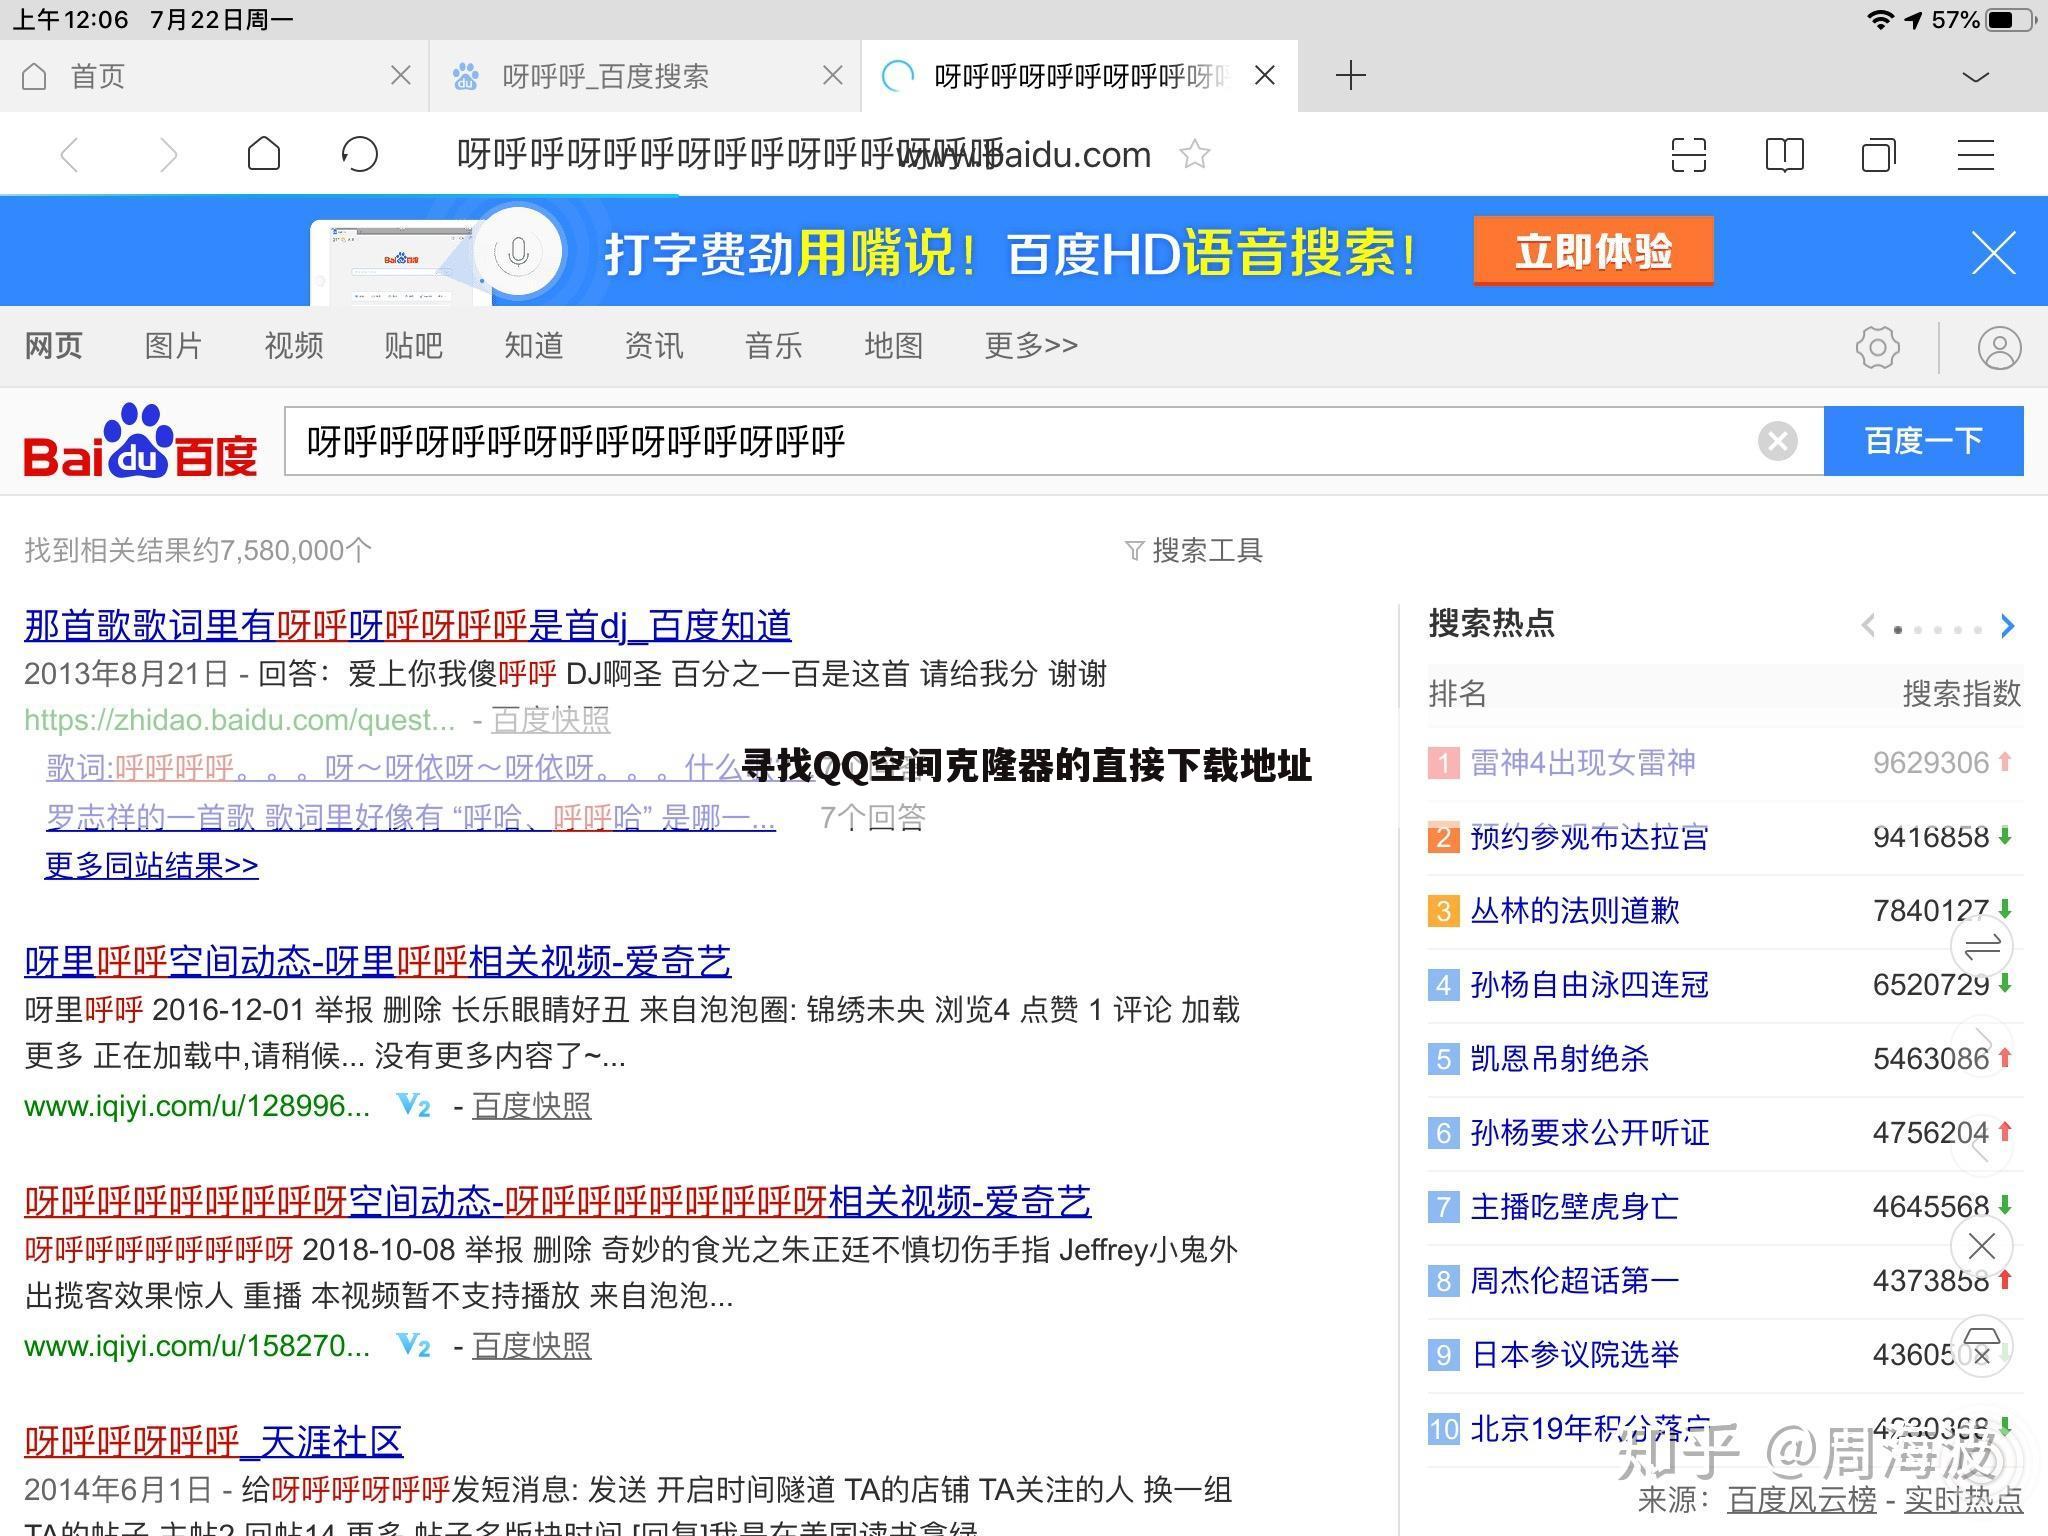Open 百度快照 for the zhidao result
Screen dimensions: 2048x1536
[x=550, y=719]
